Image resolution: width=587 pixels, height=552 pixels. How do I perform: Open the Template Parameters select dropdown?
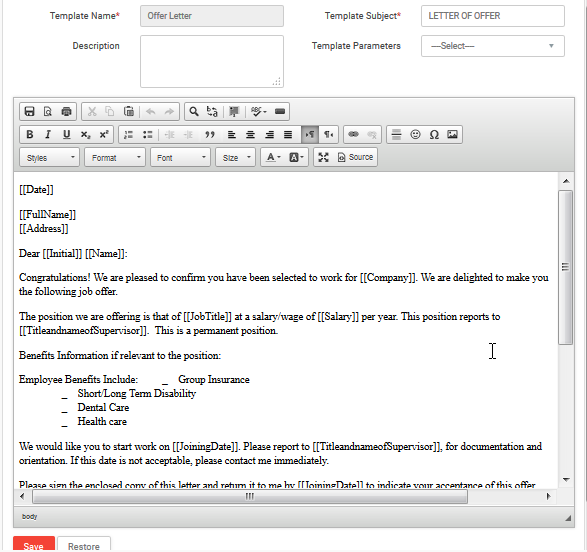tap(493, 46)
